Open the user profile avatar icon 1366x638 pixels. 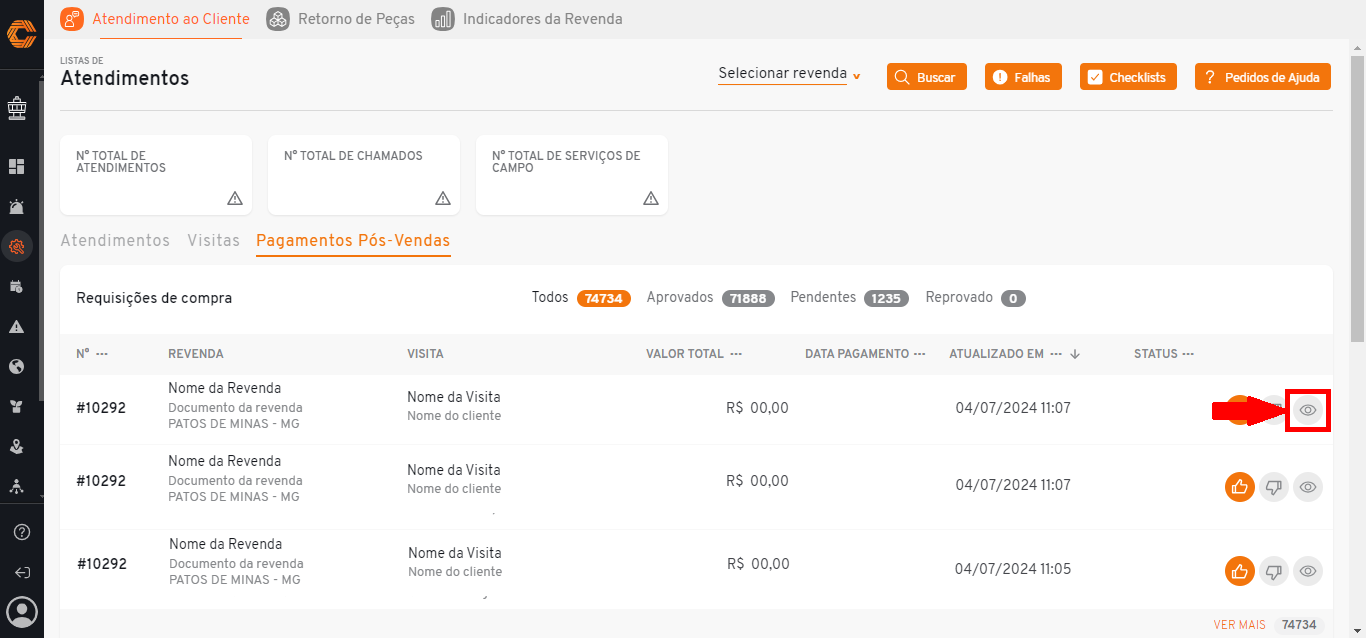point(22,611)
